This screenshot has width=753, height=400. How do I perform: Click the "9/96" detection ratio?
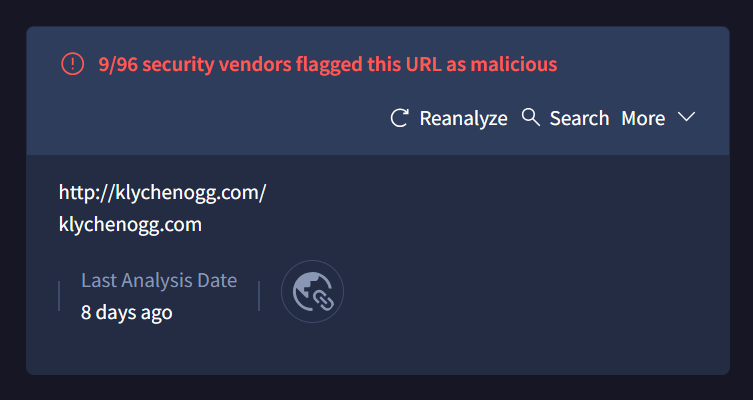click(x=118, y=64)
